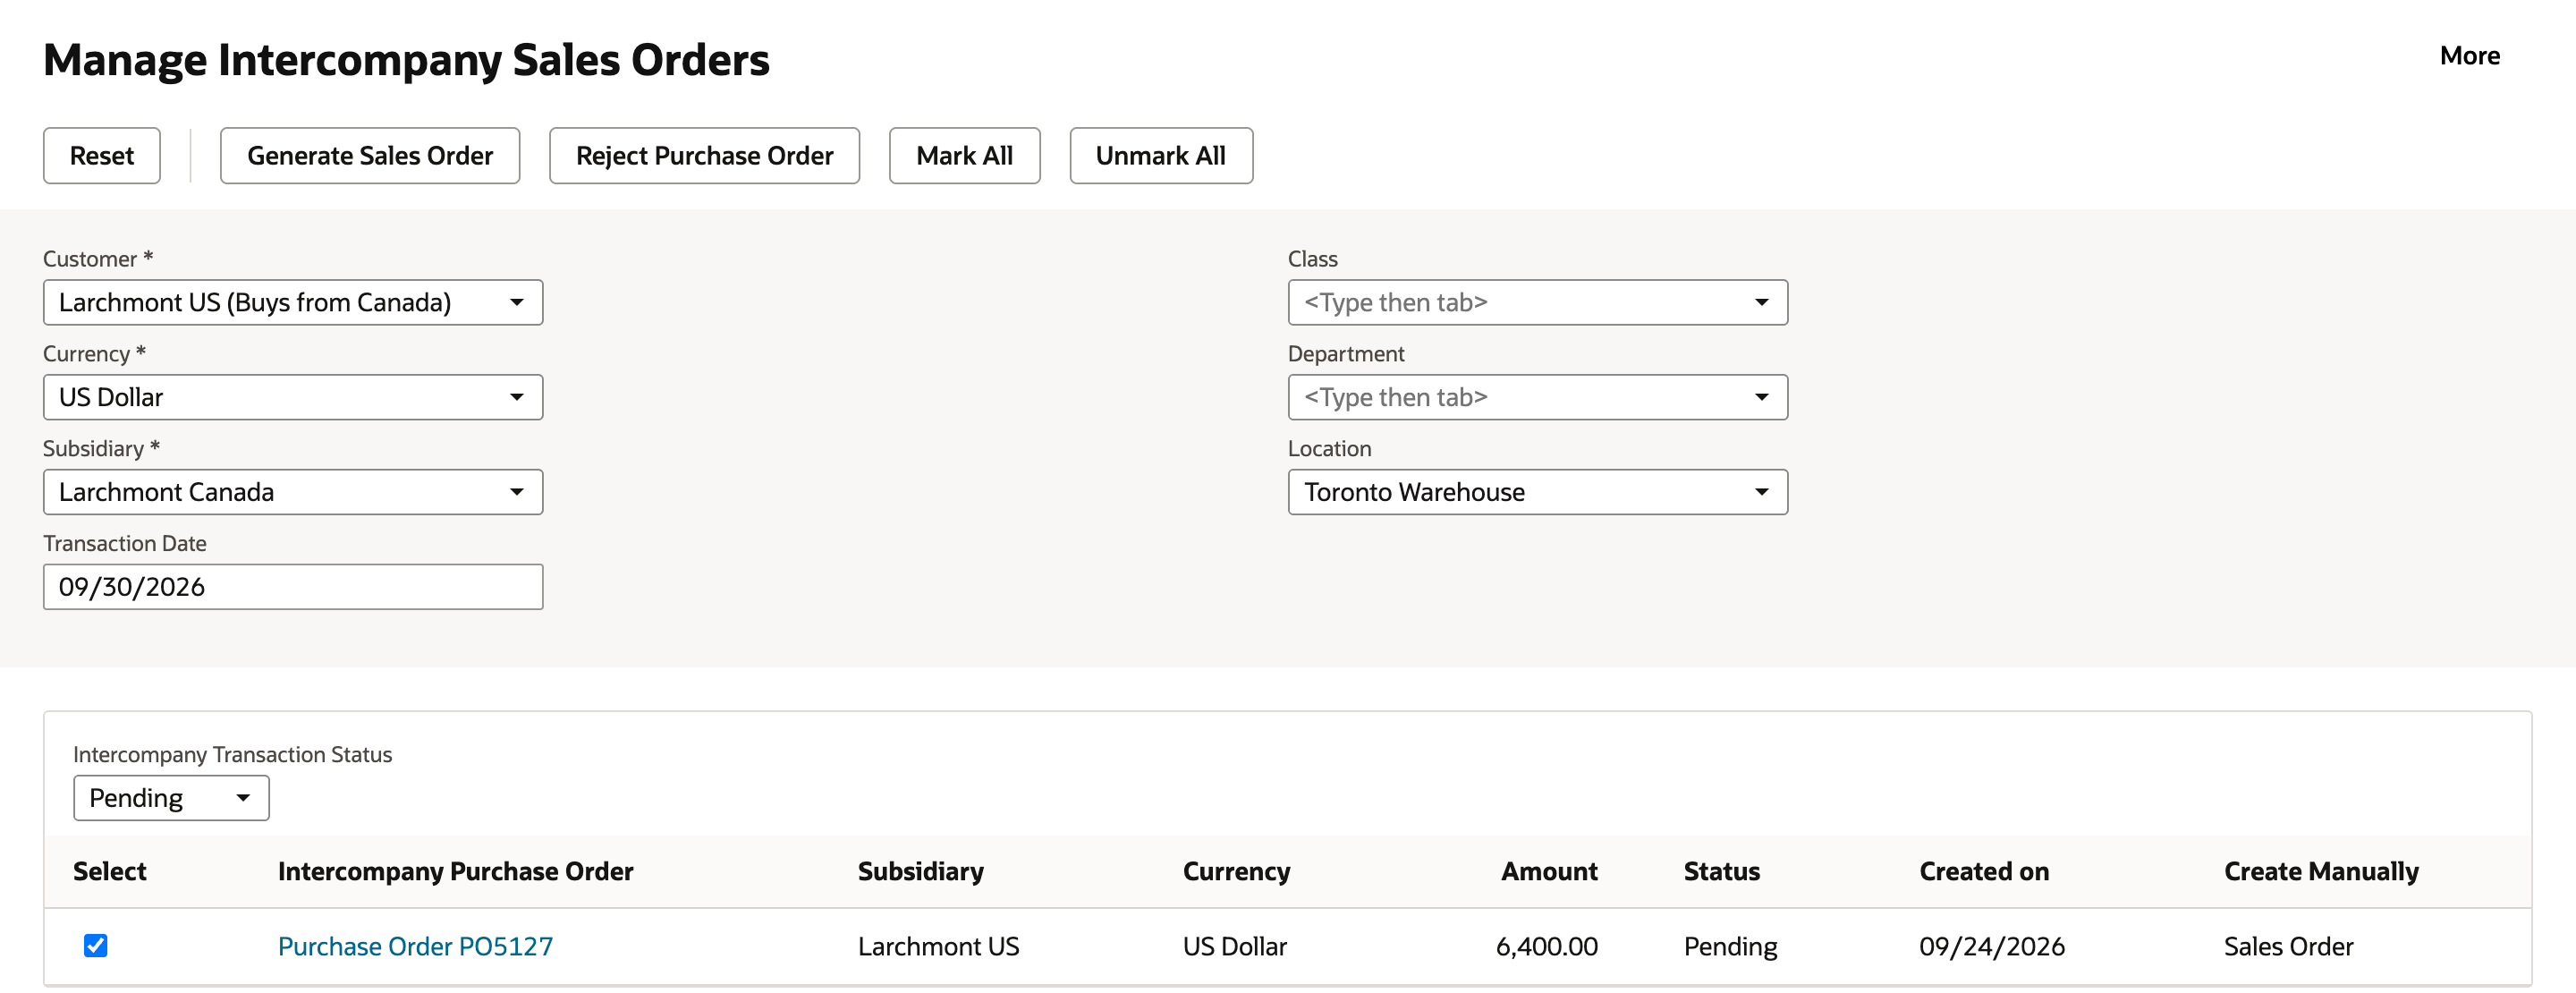Click the Create Manually column header
The width and height of the screenshot is (2576, 993).
2320,871
